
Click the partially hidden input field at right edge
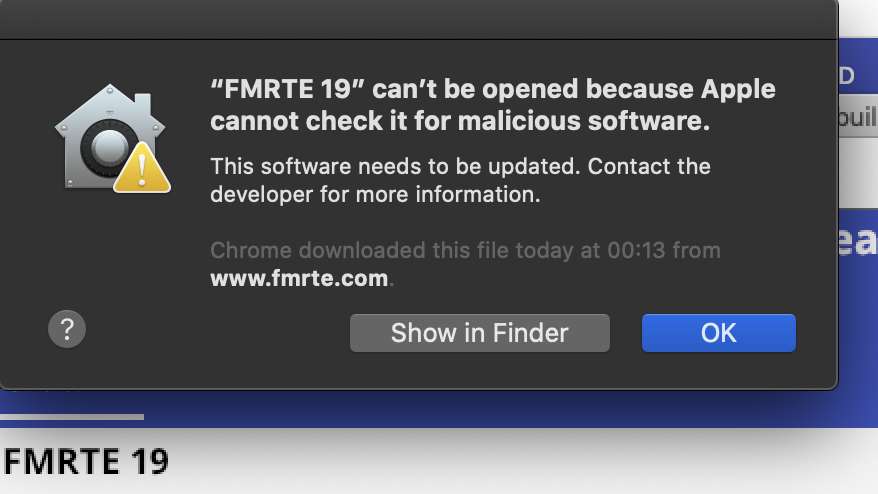pos(857,118)
